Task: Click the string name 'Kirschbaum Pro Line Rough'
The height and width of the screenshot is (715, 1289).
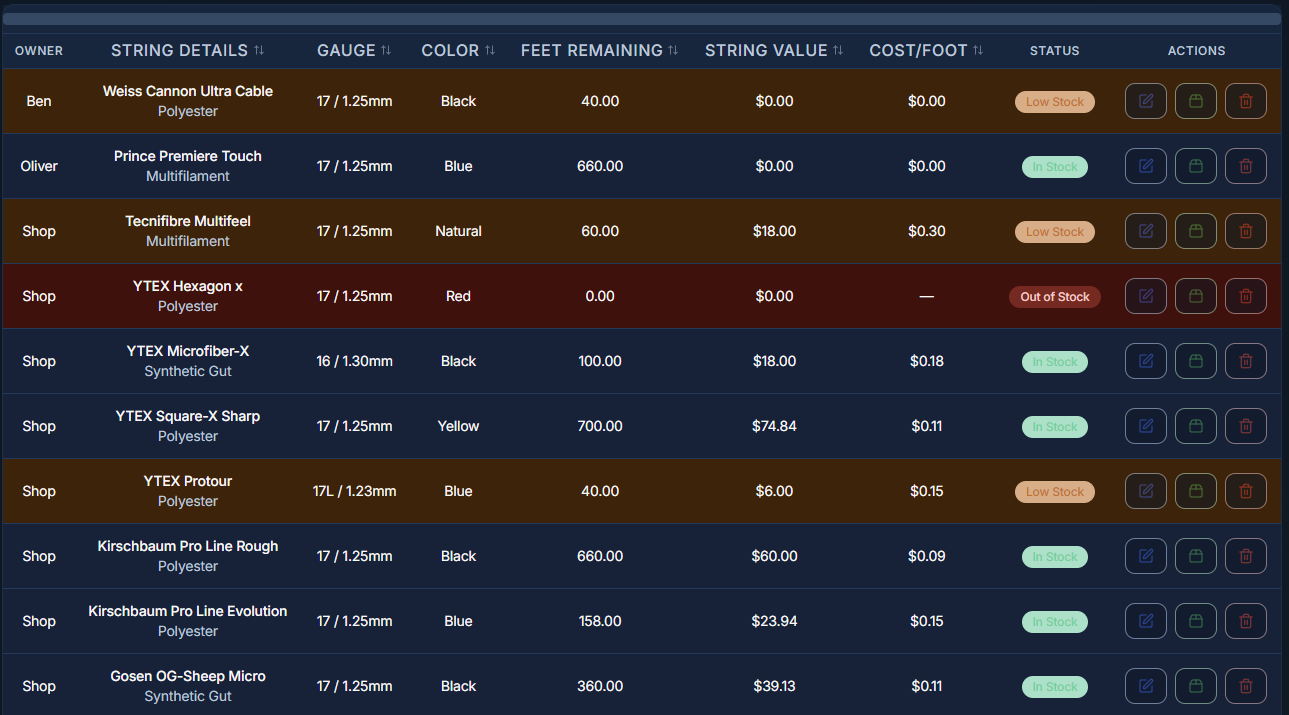Action: point(188,546)
